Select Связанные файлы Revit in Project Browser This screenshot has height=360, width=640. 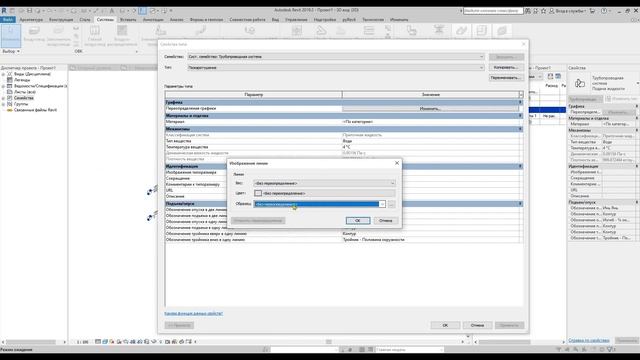[x=36, y=110]
